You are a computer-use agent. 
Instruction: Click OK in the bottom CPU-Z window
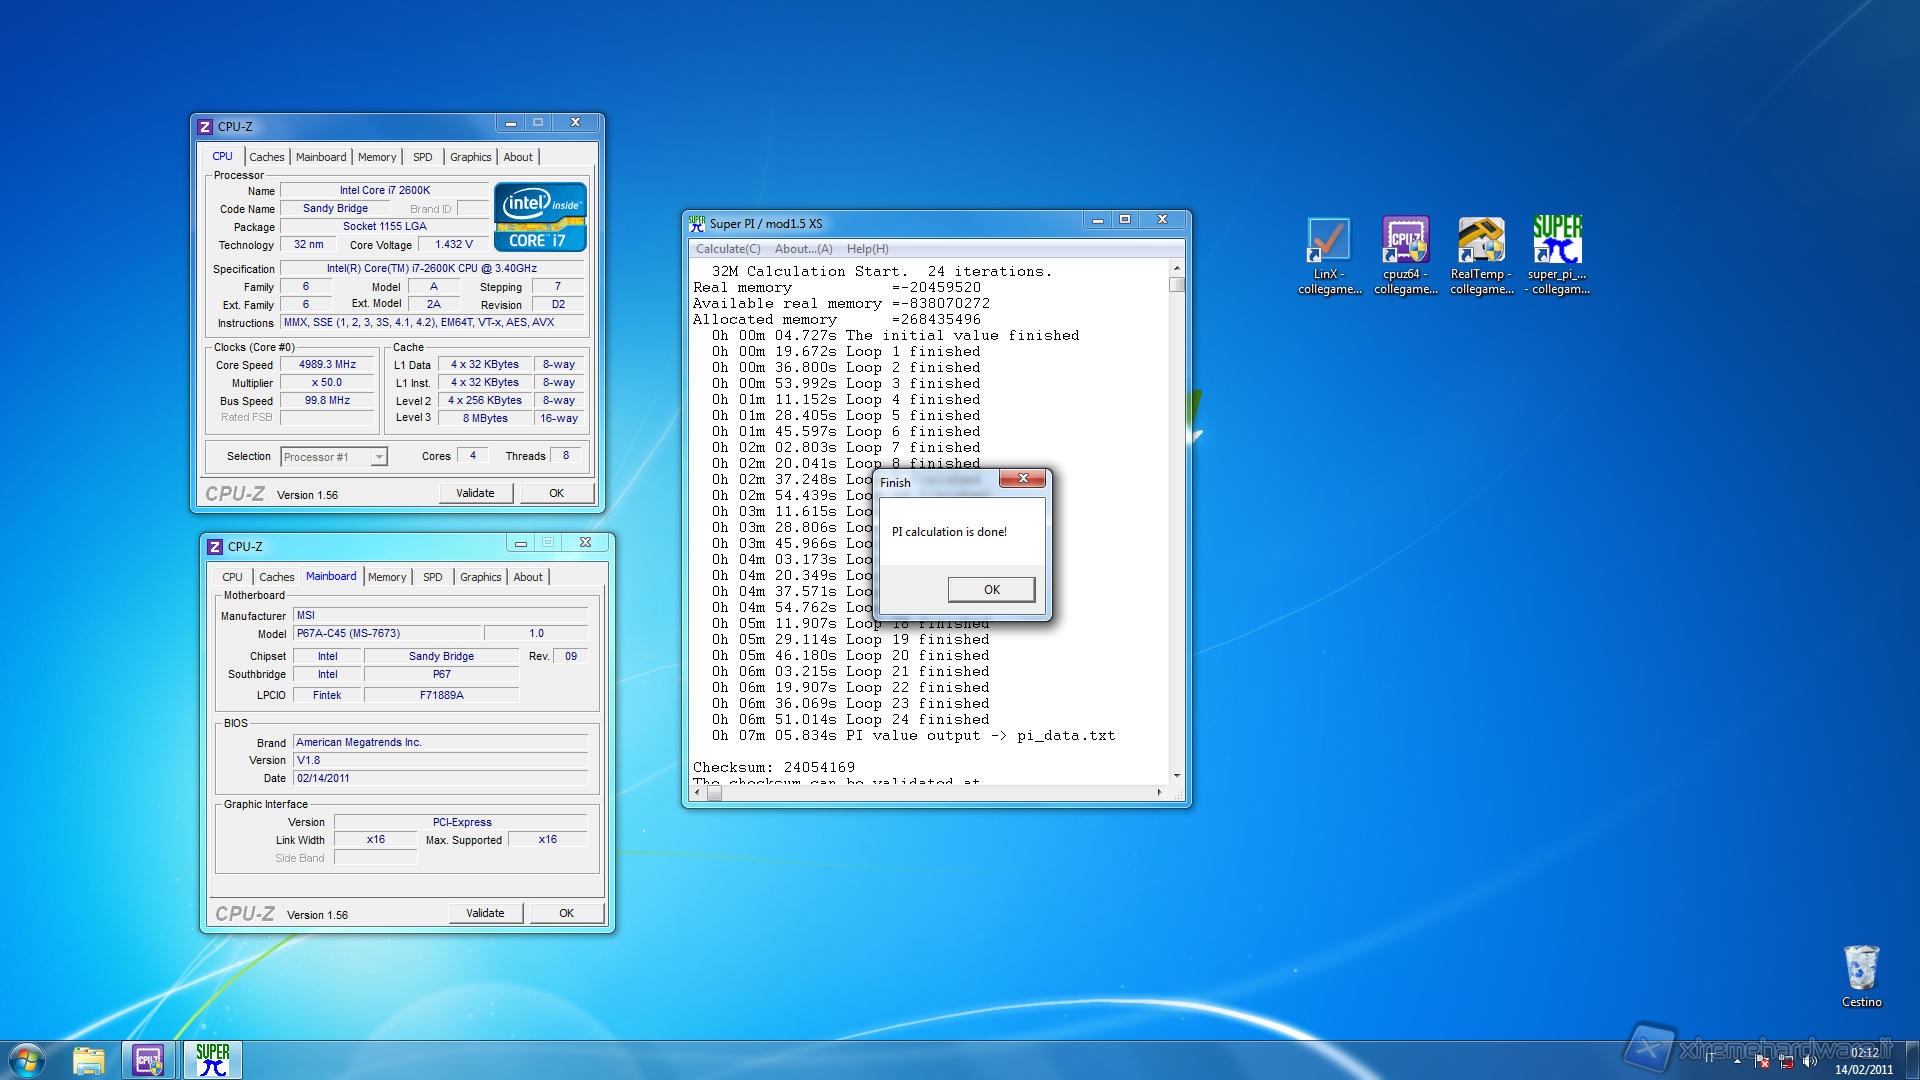tap(566, 913)
